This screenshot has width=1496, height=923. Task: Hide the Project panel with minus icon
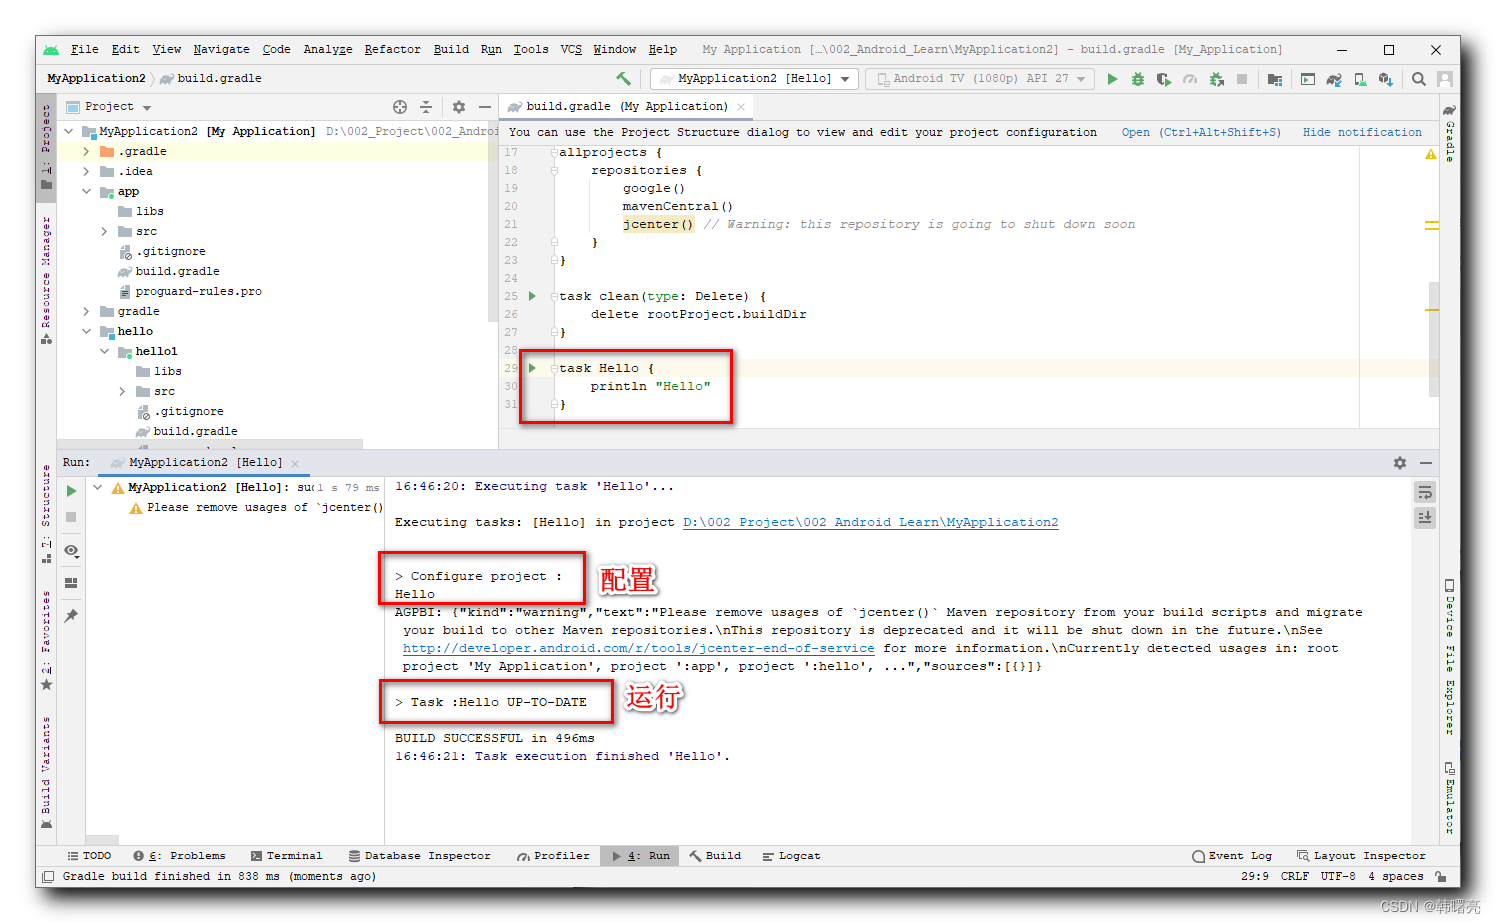[x=485, y=107]
